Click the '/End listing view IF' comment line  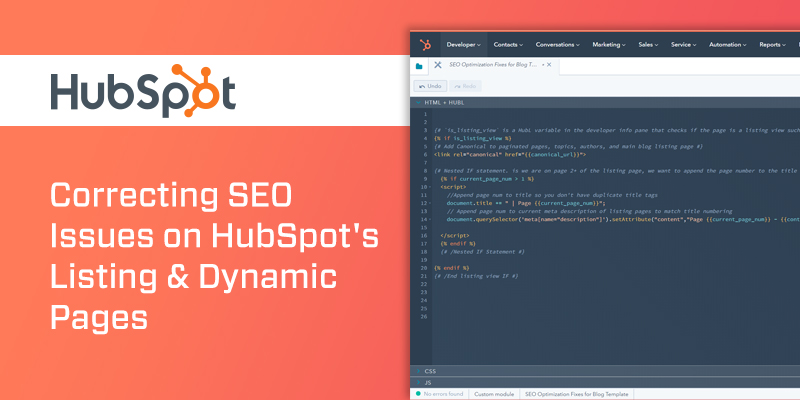click(476, 276)
